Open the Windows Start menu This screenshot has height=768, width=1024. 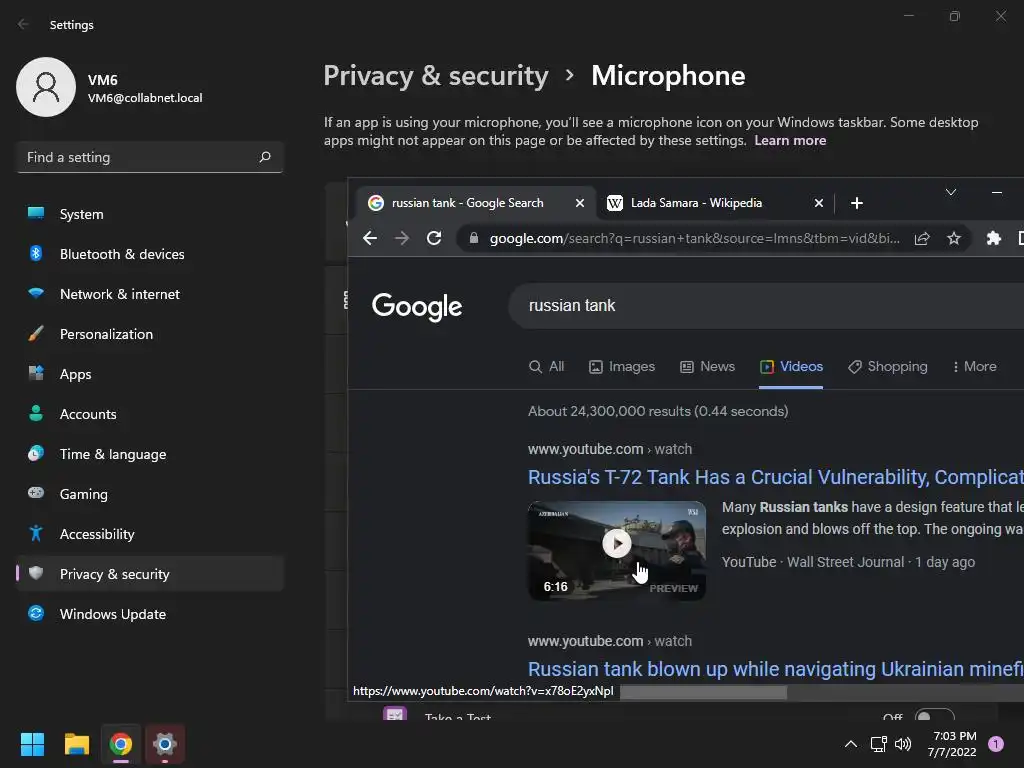pyautogui.click(x=32, y=744)
